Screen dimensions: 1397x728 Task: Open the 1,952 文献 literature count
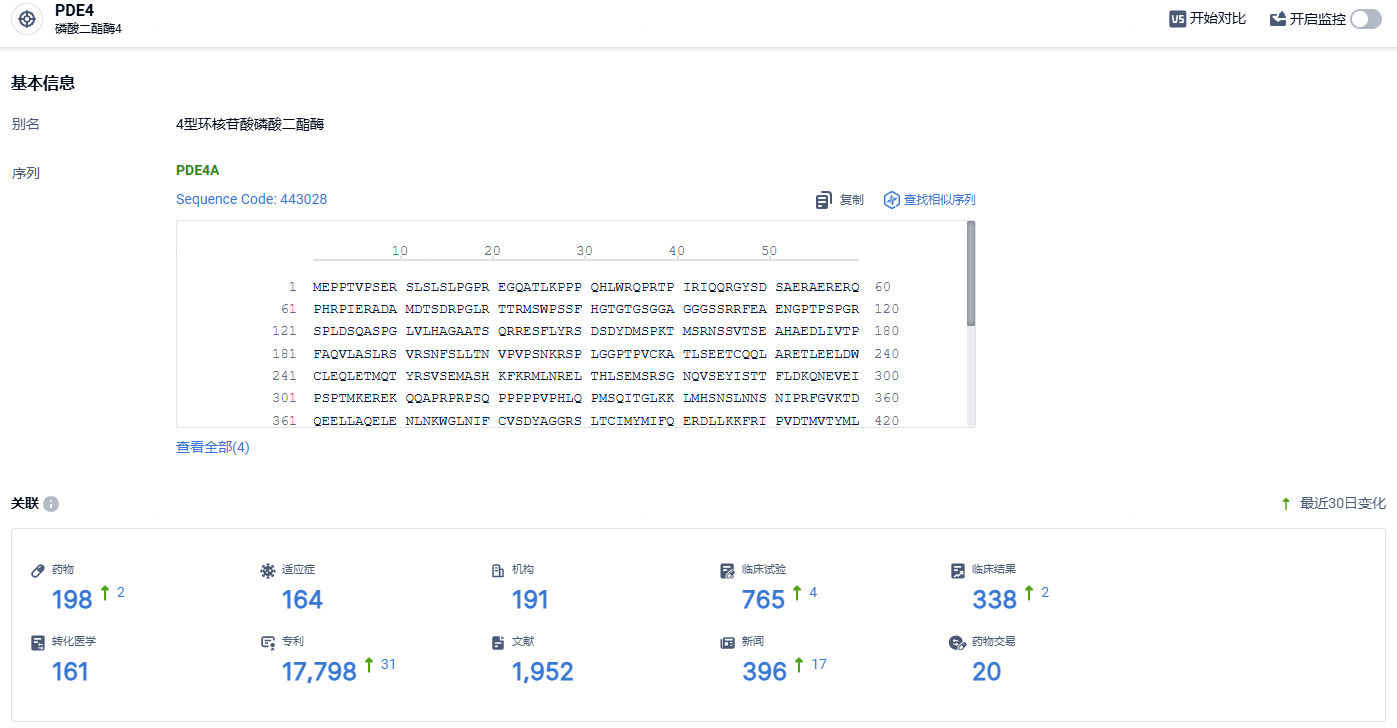(543, 671)
